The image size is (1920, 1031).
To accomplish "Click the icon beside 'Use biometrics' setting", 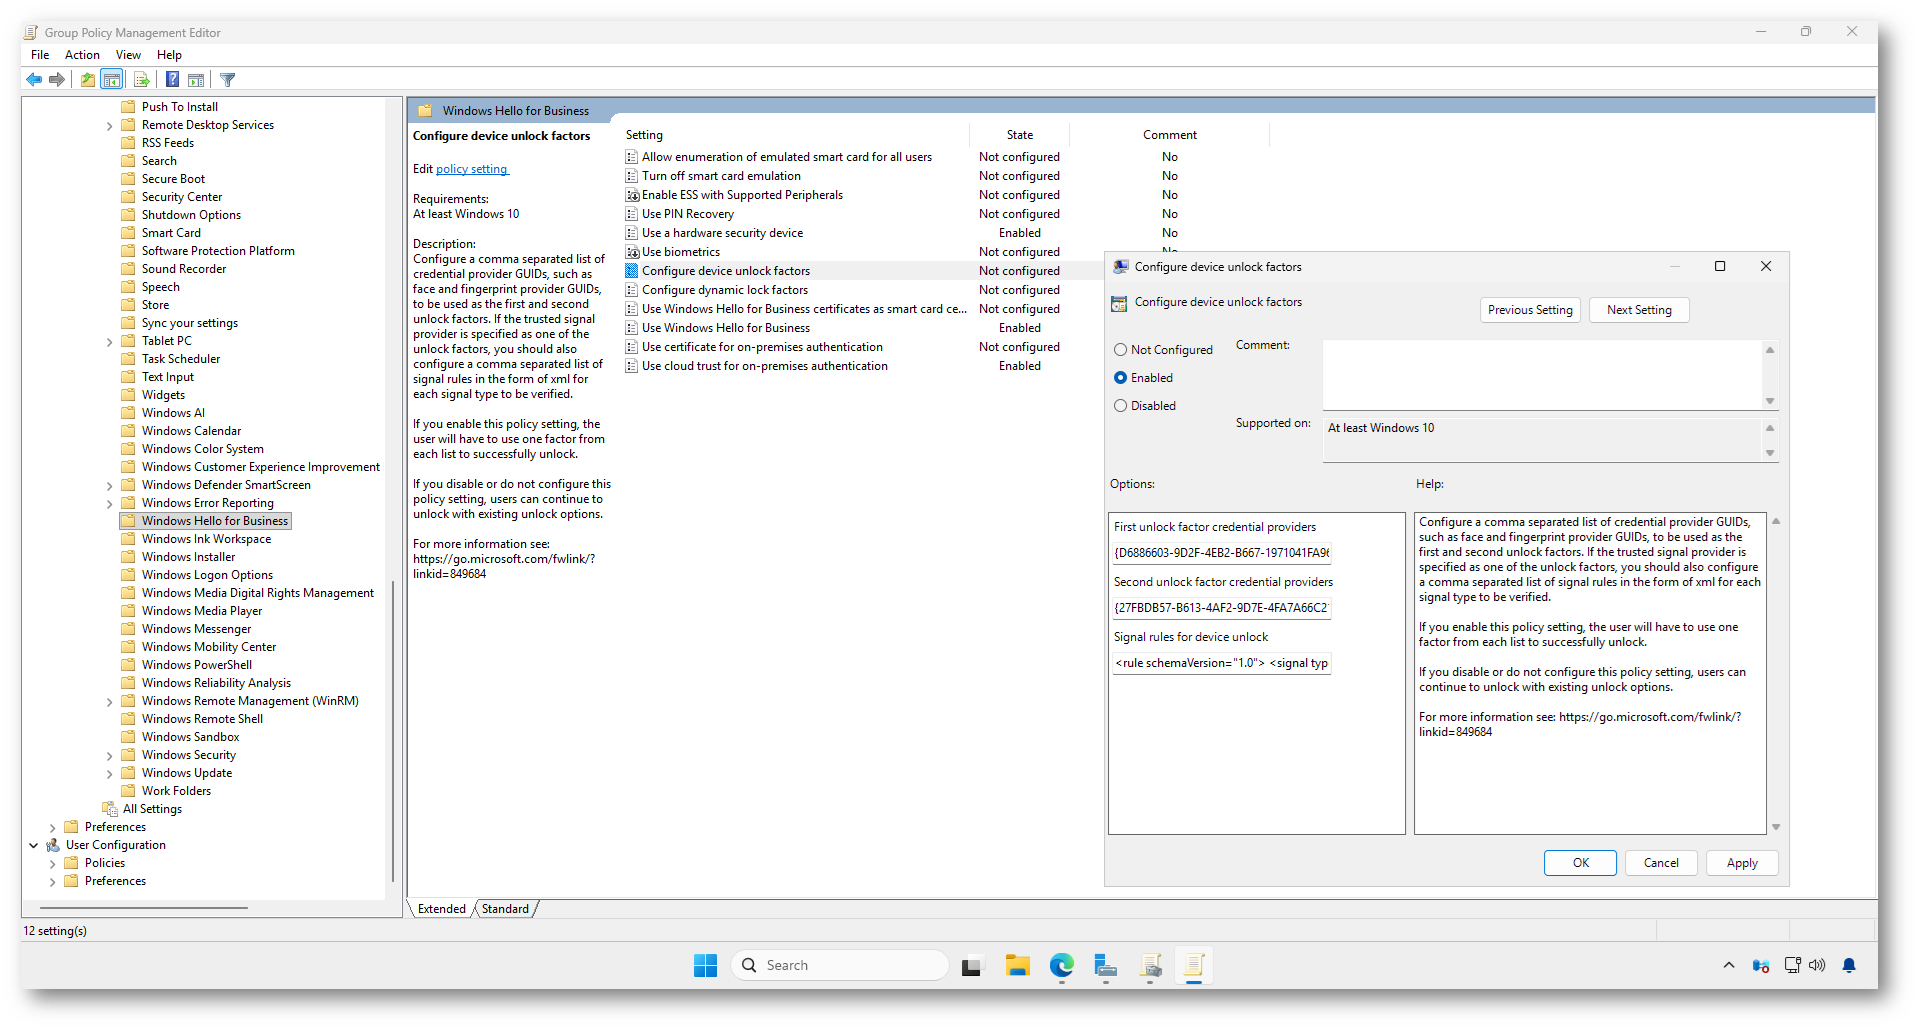I will (x=632, y=252).
